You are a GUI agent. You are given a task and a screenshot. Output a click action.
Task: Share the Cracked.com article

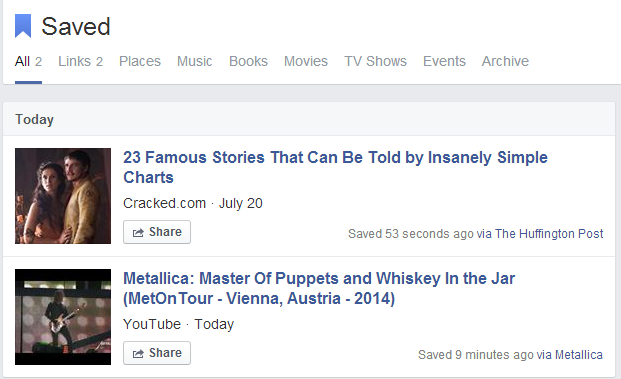157,232
